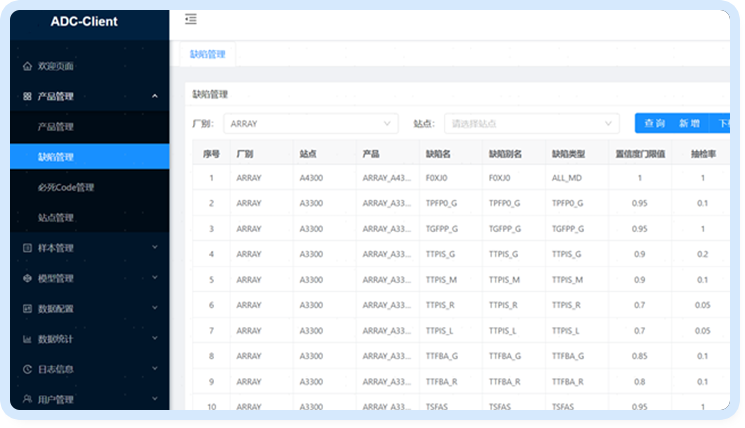The width and height of the screenshot is (745, 428).
Task: Click the 日志信息 clock icon
Action: tap(27, 369)
